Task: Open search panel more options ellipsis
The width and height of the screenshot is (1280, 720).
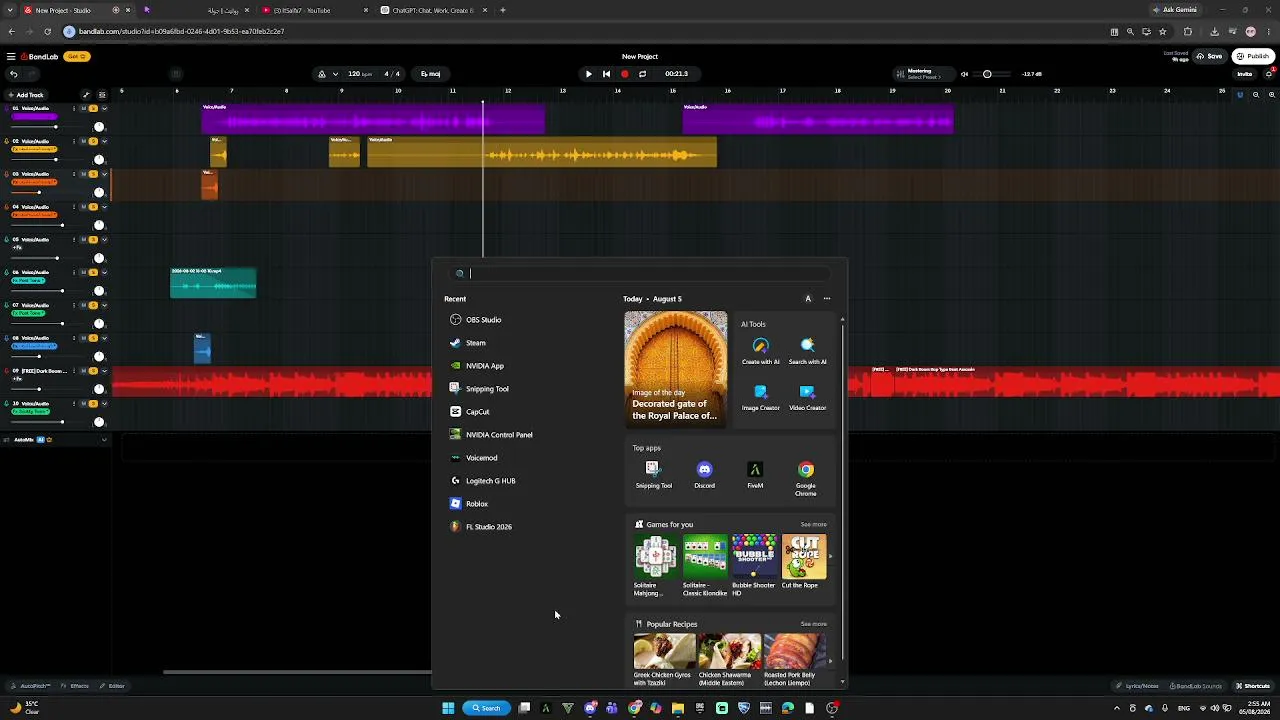Action: [x=826, y=299]
